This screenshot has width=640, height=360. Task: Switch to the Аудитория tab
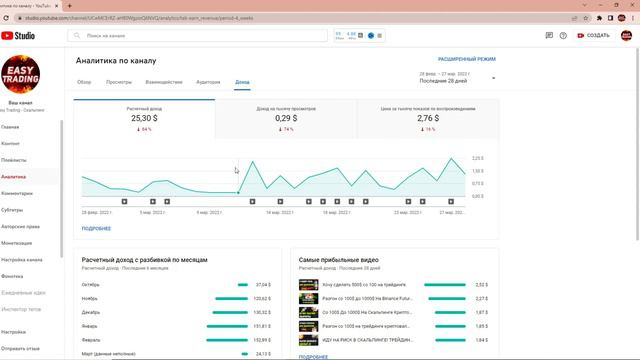[x=208, y=82]
